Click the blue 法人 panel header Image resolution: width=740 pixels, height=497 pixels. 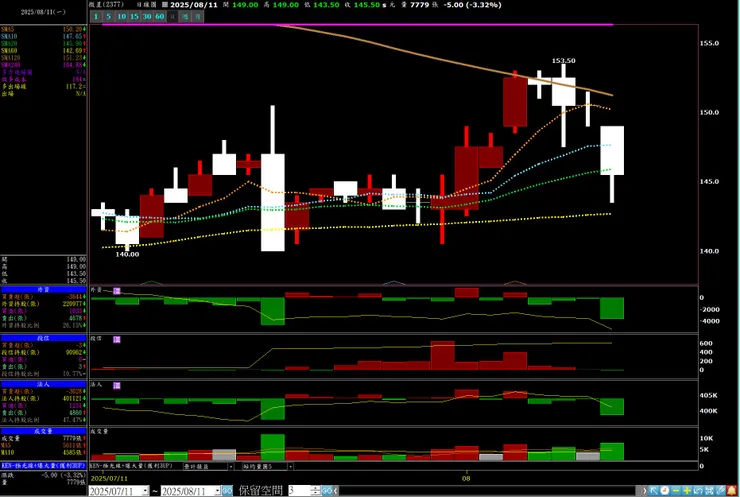[x=43, y=384]
